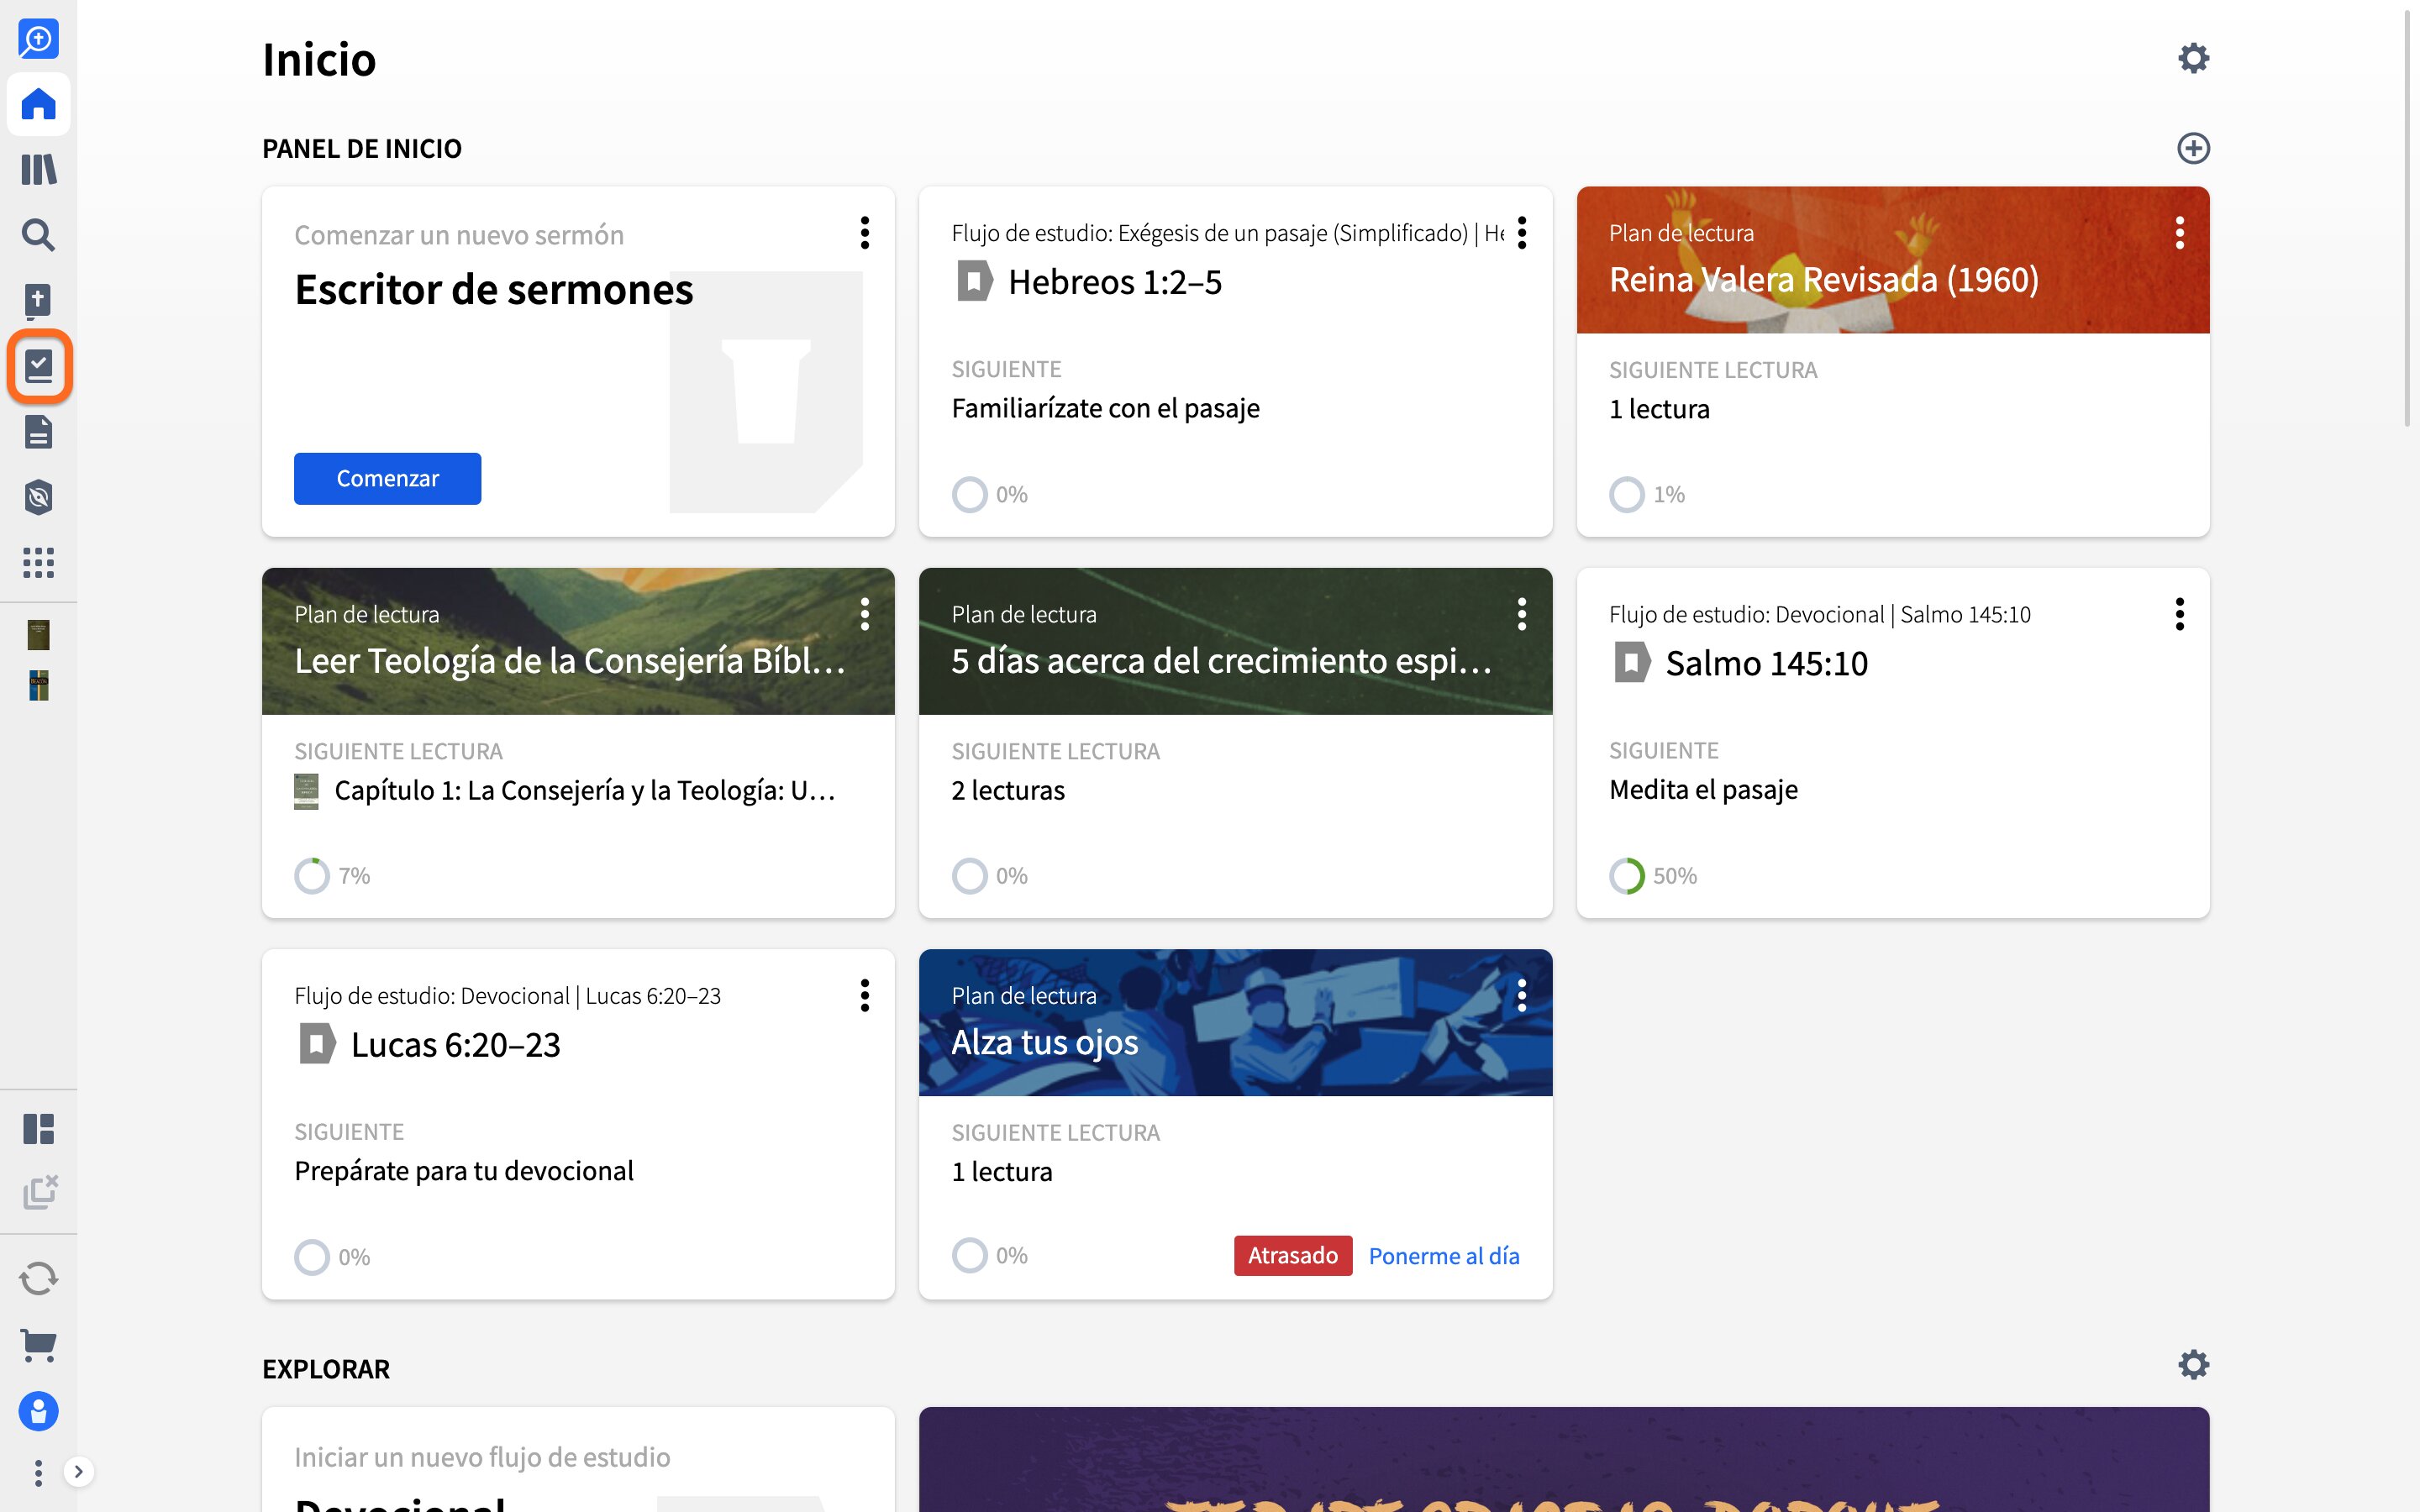Screen dimensions: 2420x1512
Task: Click the Lucas 6:20–23 workflow bookmark icon
Action: pyautogui.click(x=316, y=1044)
